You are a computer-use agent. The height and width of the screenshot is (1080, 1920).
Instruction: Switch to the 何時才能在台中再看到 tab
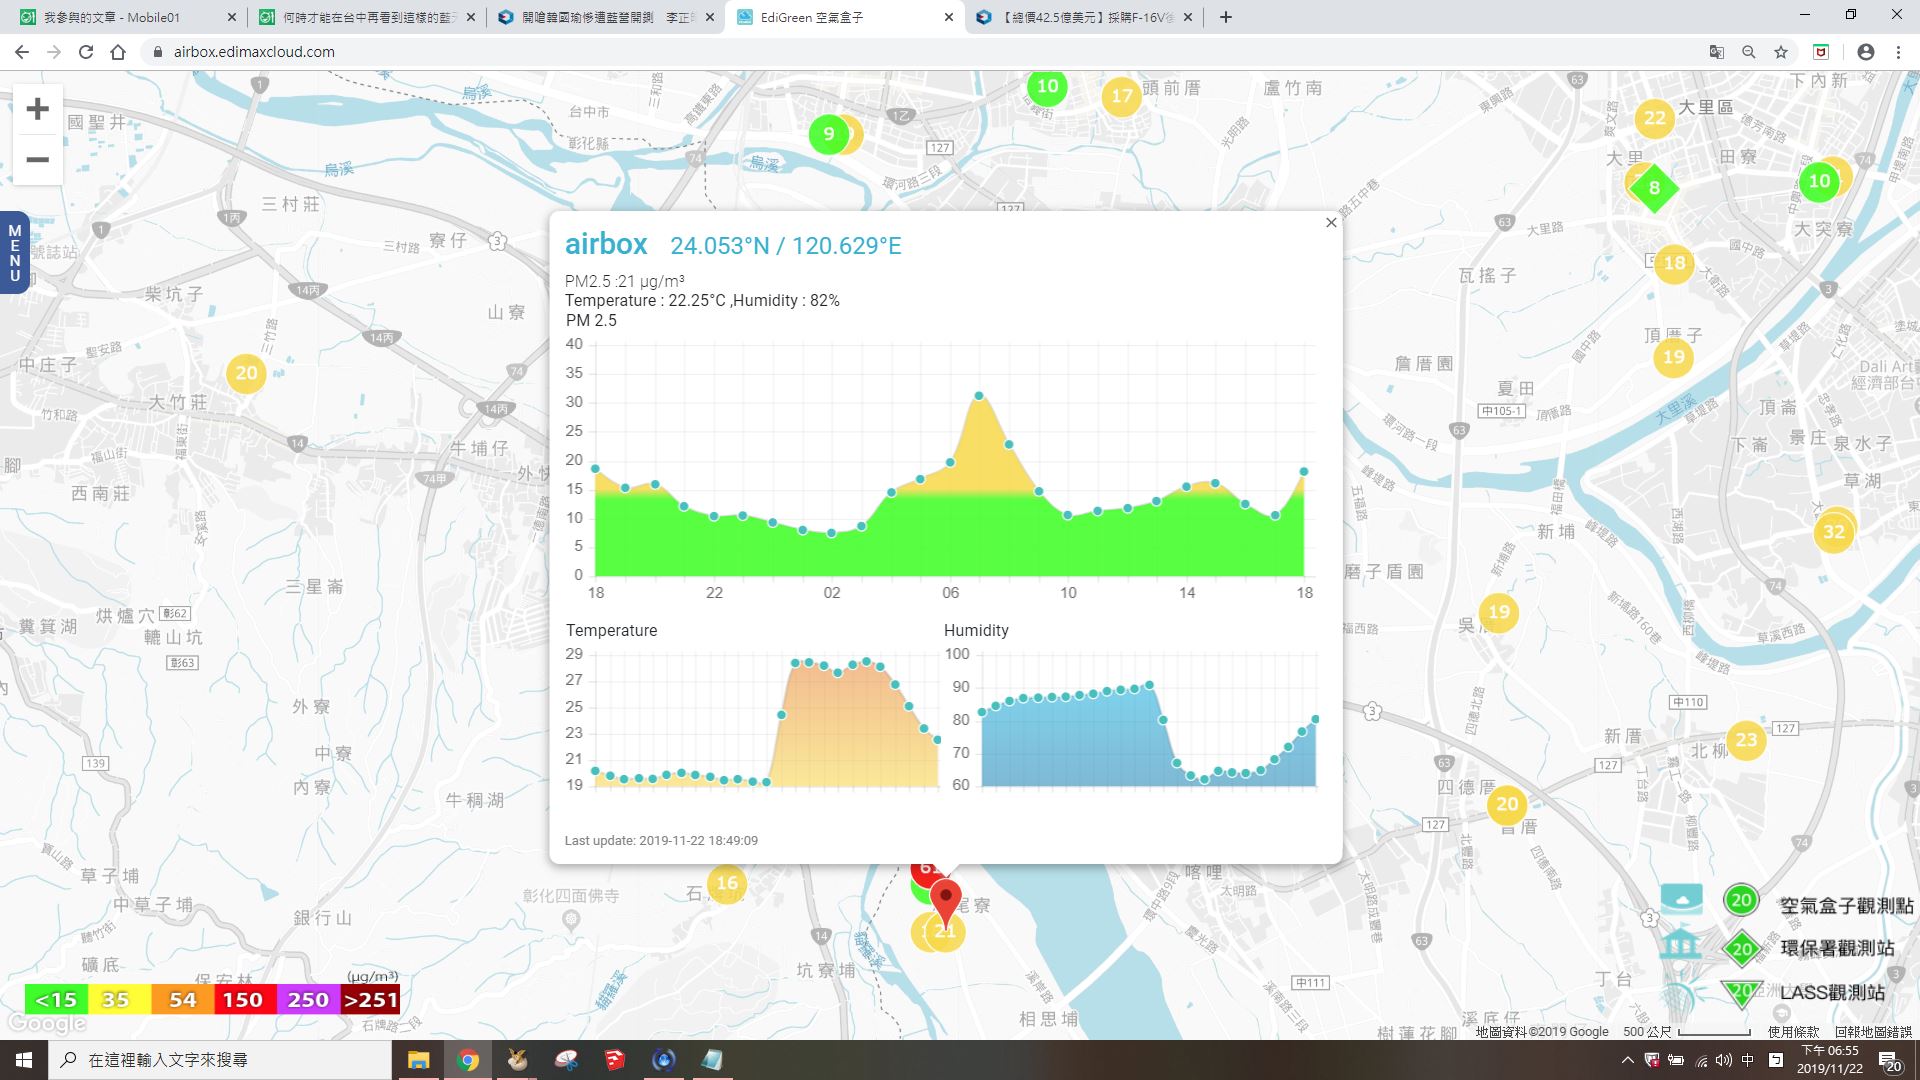366,17
